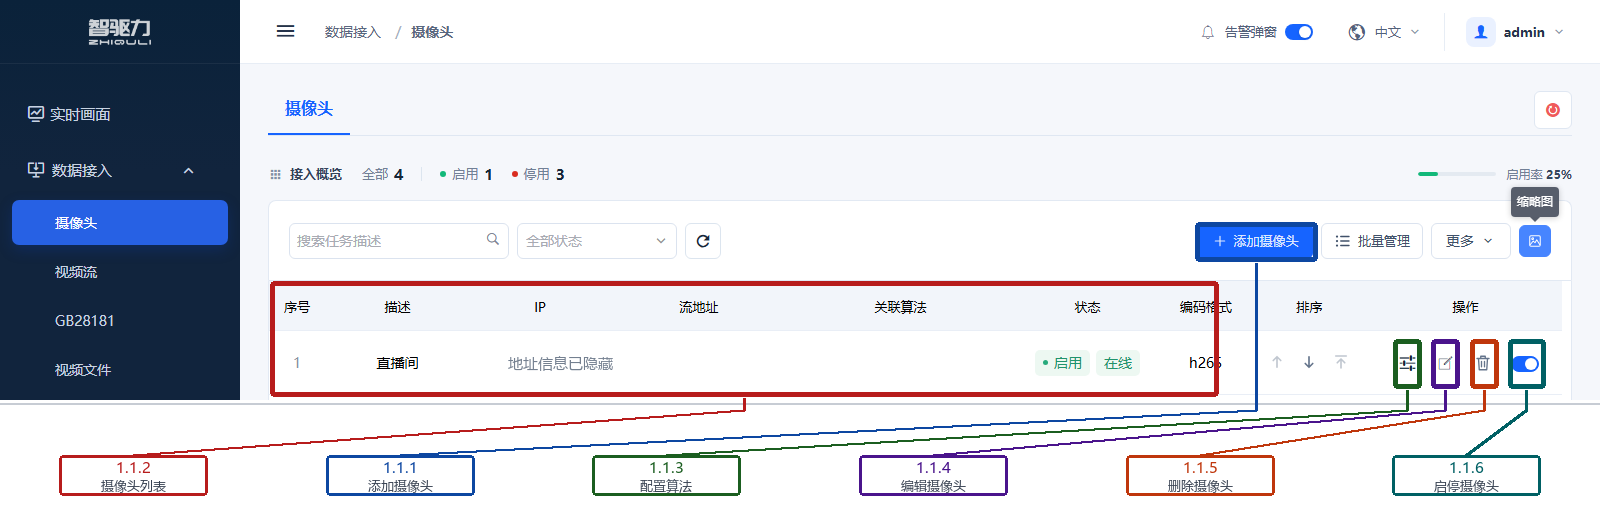This screenshot has height=515, width=1600.
Task: Open the 更多 dropdown menu
Action: click(1470, 241)
